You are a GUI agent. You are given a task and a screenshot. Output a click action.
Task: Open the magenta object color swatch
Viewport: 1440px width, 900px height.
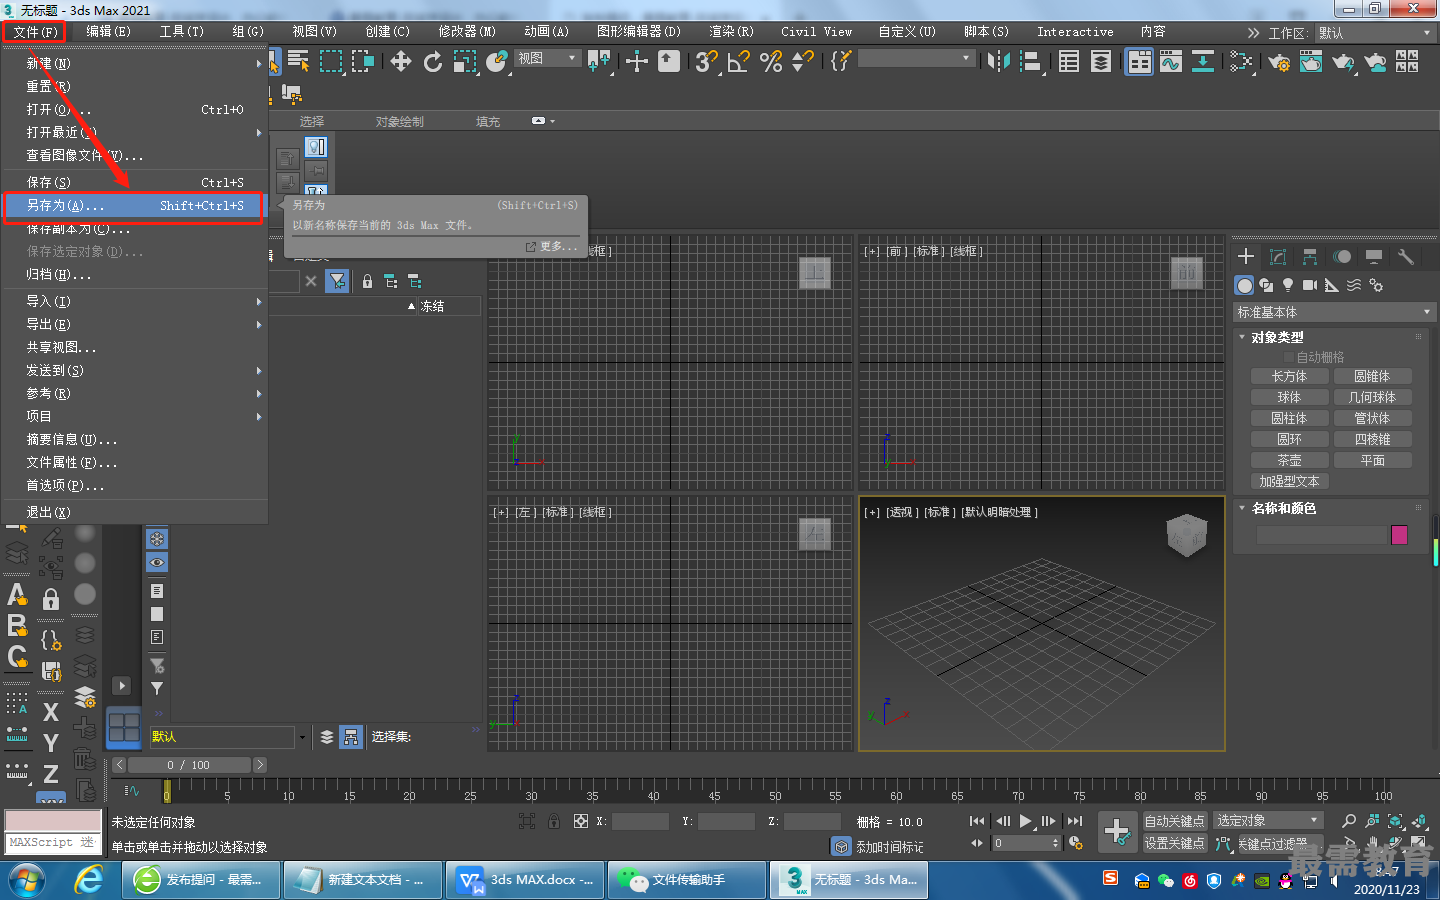[x=1399, y=535]
